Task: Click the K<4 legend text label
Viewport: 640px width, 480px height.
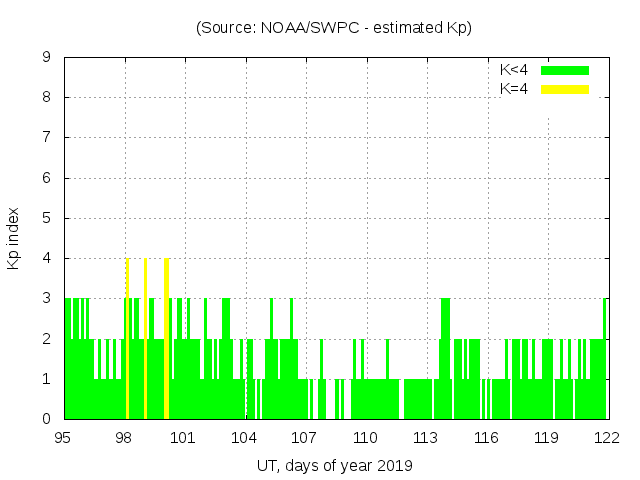Action: (x=514, y=70)
